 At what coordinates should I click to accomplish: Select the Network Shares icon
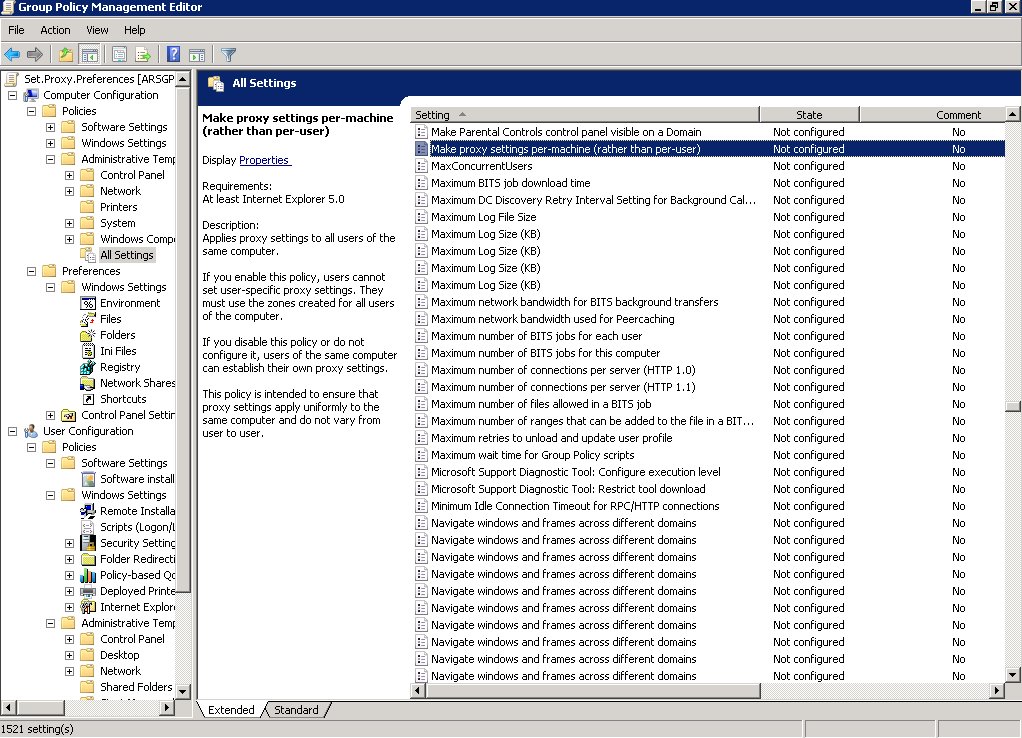click(88, 383)
